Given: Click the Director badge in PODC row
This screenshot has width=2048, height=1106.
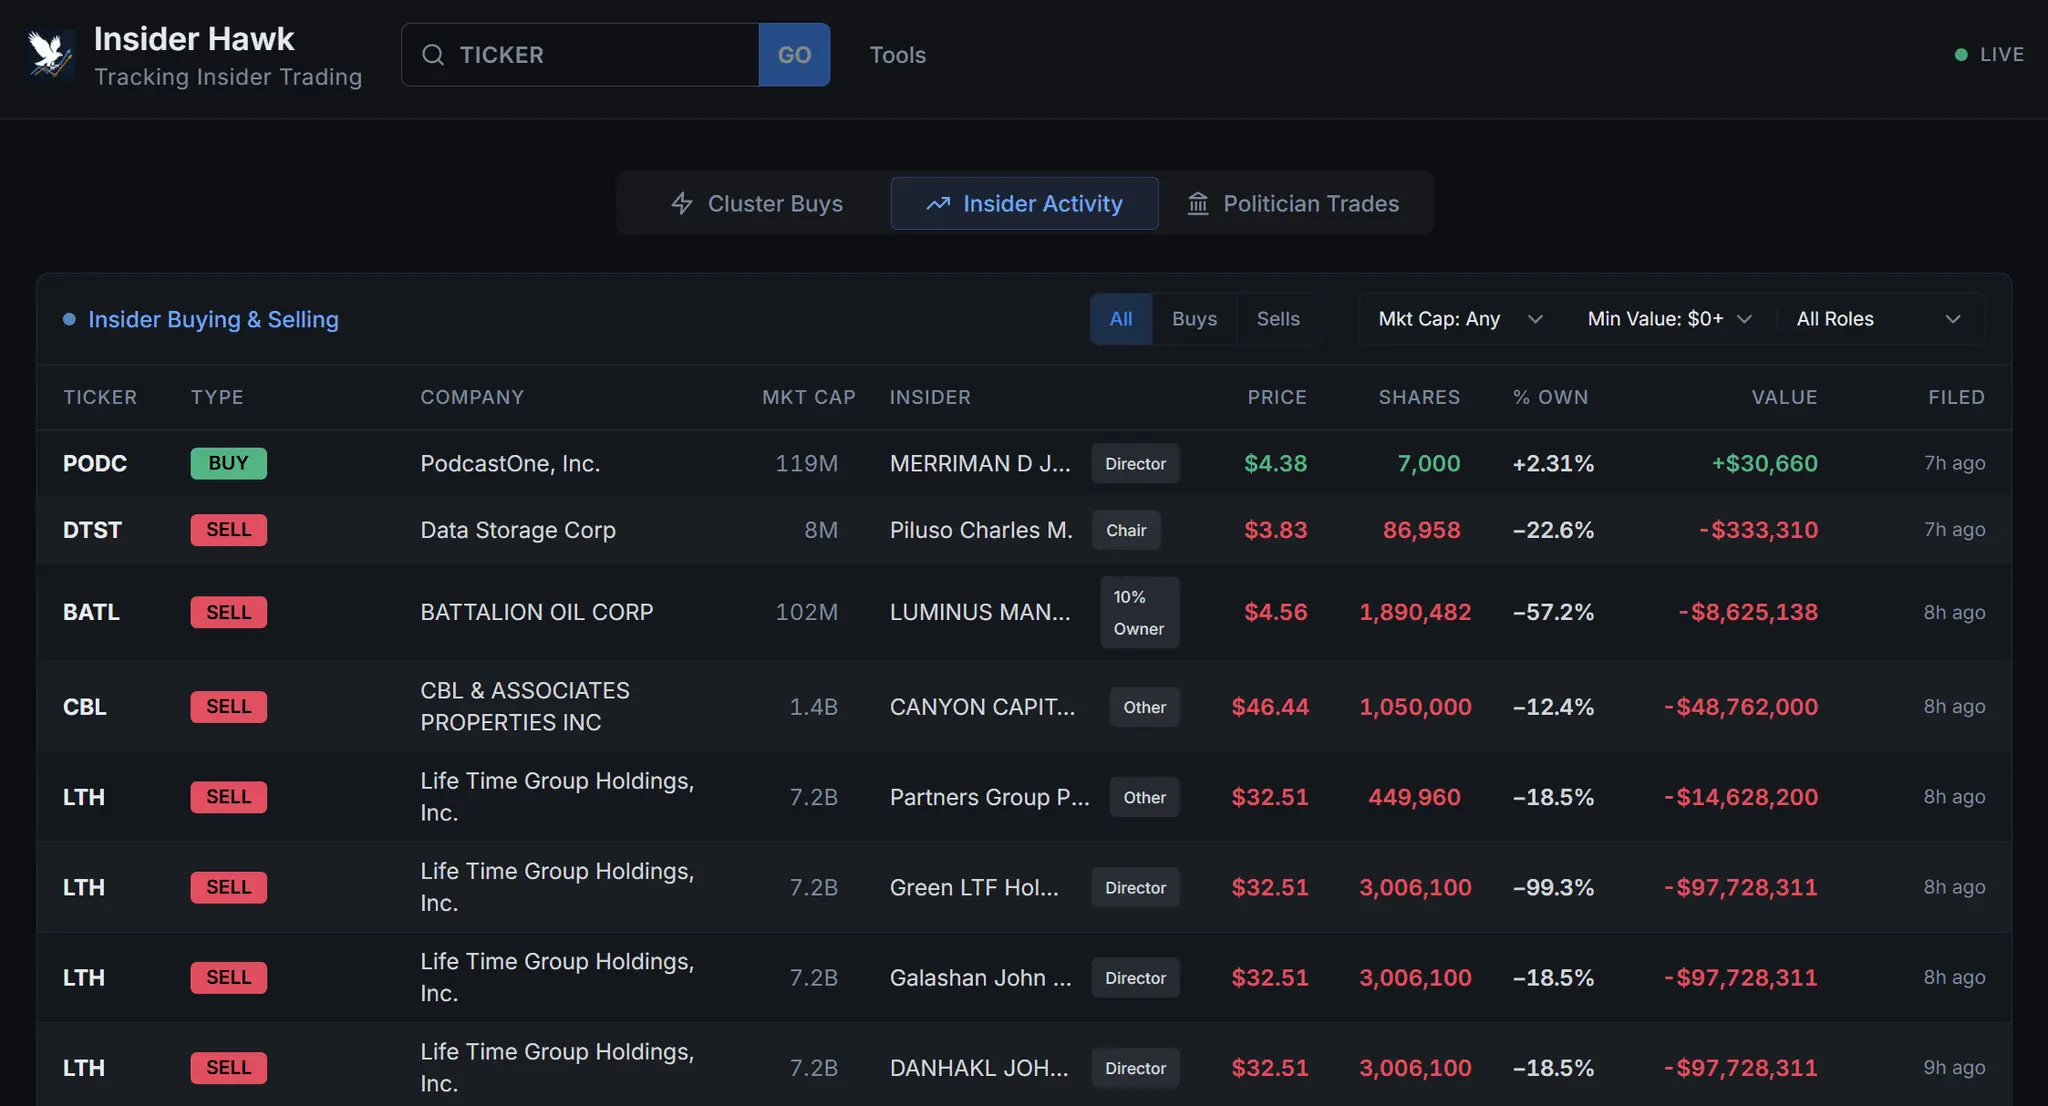Looking at the screenshot, I should point(1135,463).
